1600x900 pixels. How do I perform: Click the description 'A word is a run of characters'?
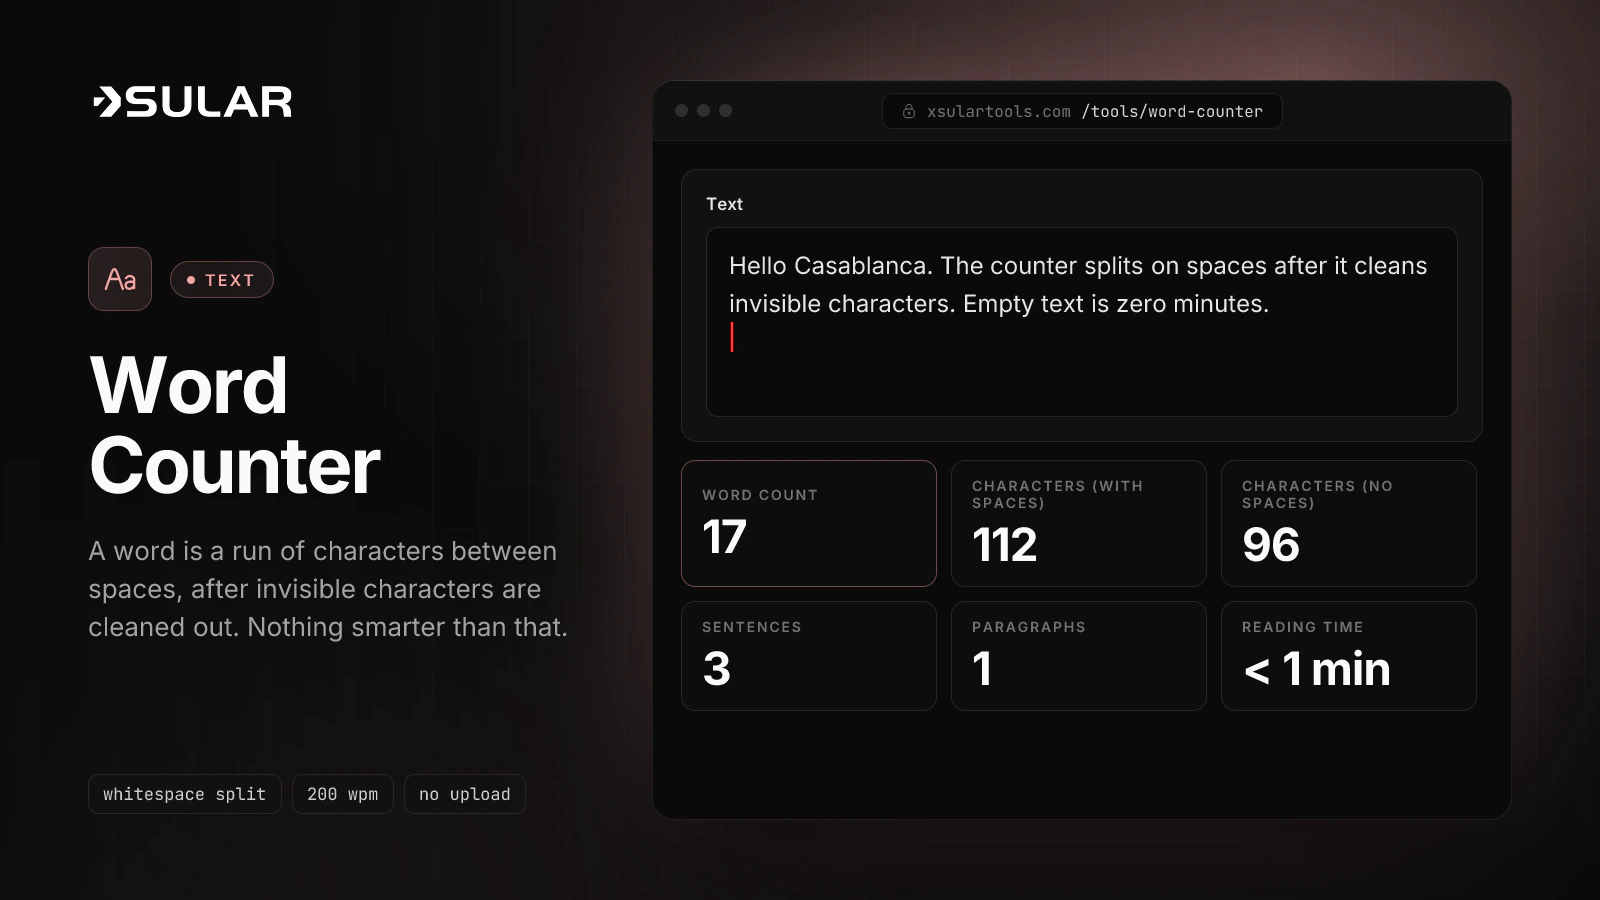tap(328, 589)
